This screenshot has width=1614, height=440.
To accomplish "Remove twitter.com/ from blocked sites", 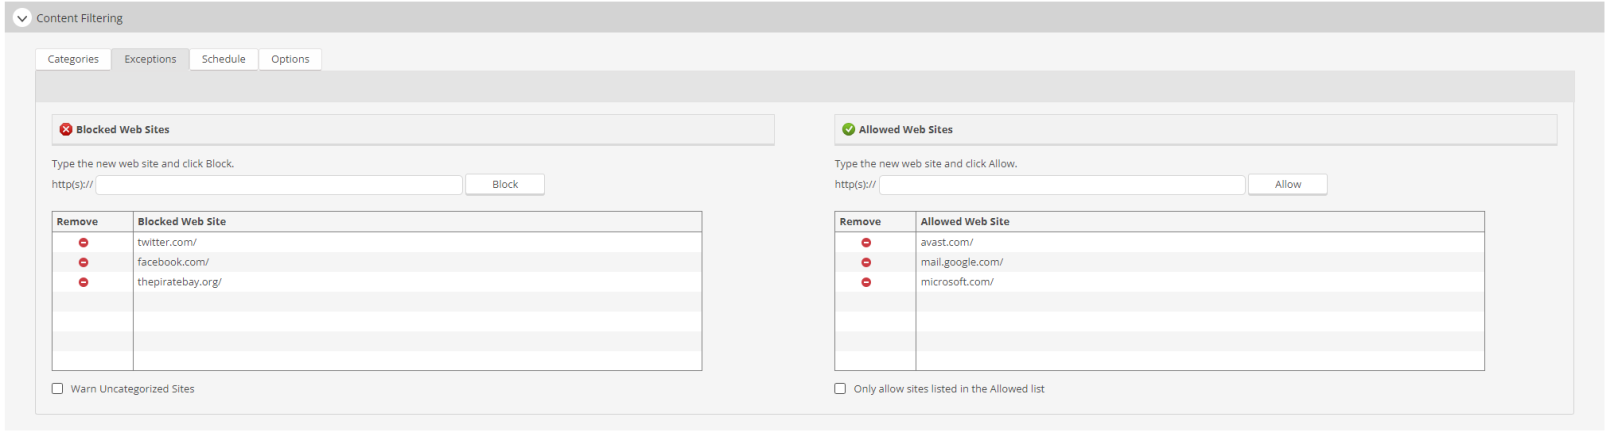I will point(84,243).
